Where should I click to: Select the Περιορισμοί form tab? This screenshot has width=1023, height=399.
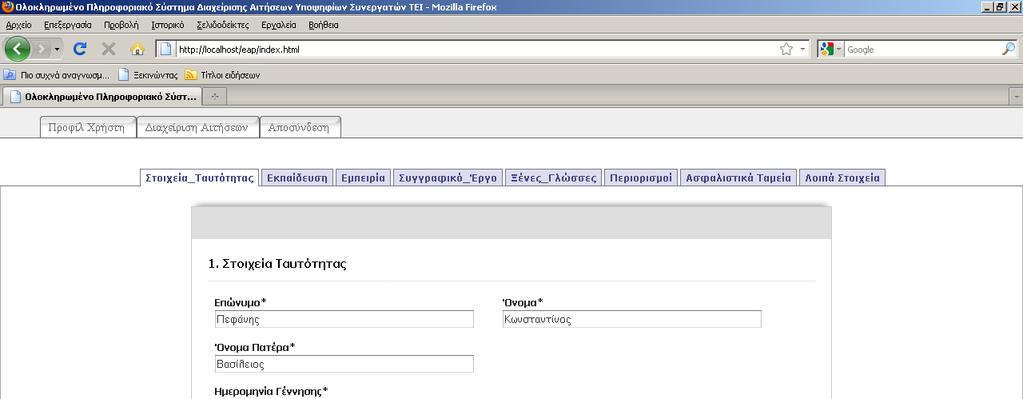pos(641,177)
